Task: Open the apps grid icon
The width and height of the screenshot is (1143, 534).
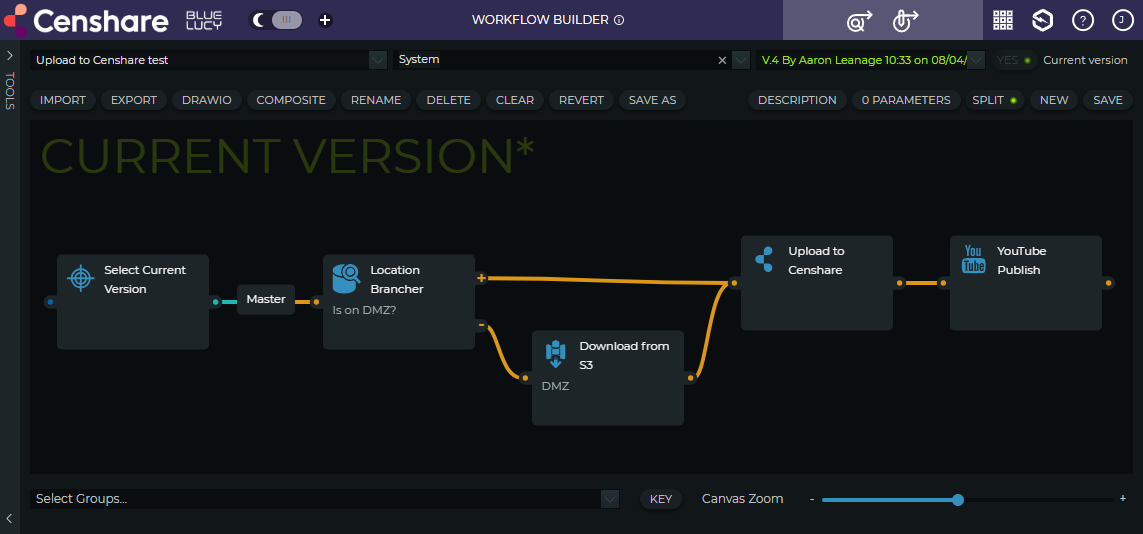Action: pos(1003,20)
